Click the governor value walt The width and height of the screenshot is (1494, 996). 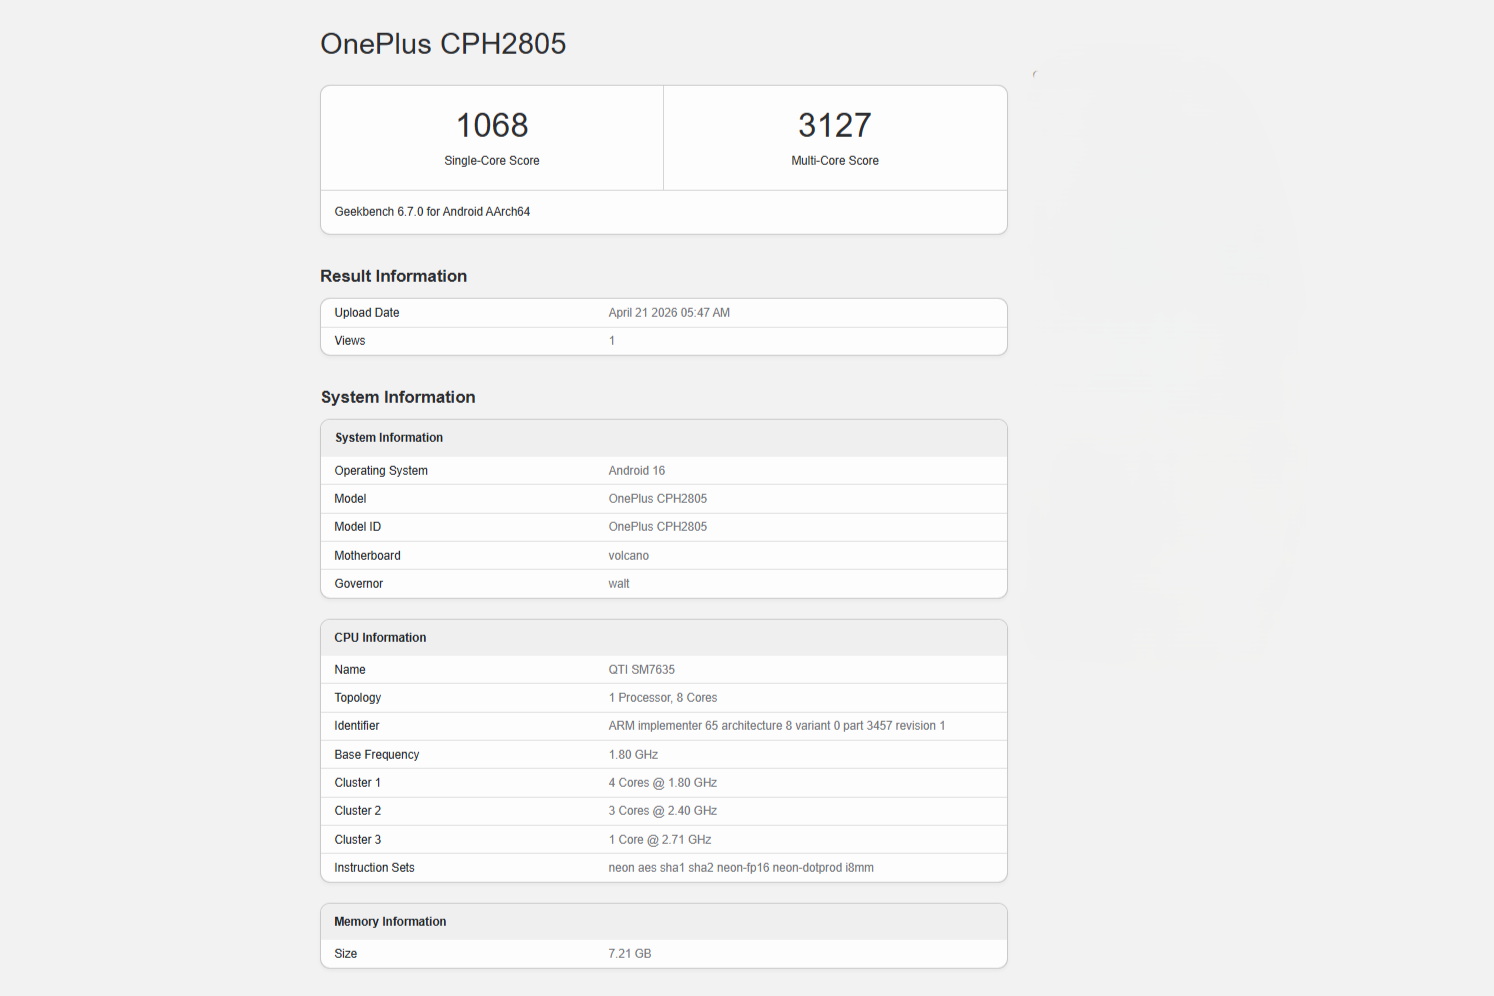click(x=619, y=584)
